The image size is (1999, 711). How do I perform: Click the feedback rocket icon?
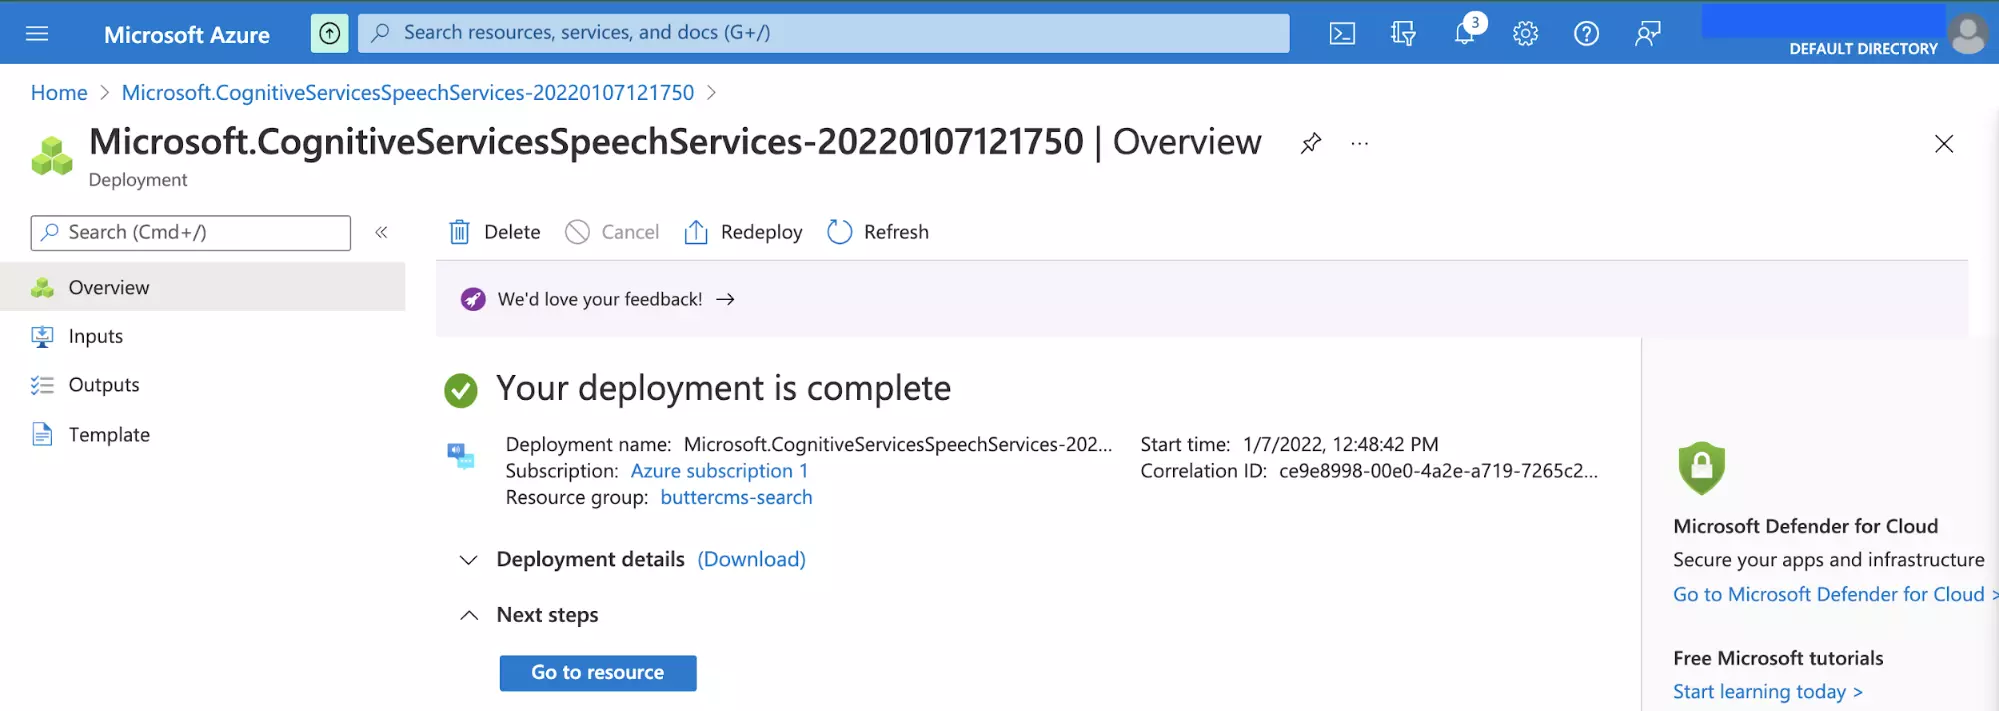[473, 299]
